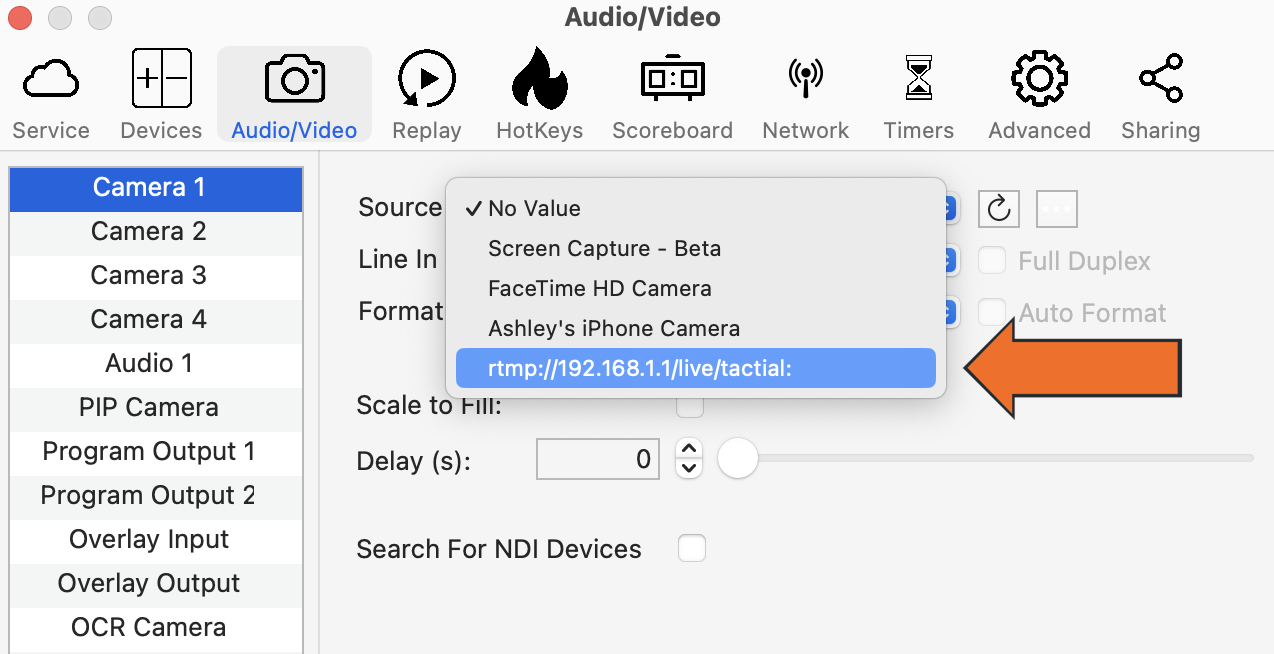Open the HotKeys configuration
Image resolution: width=1274 pixels, height=654 pixels.
539,92
